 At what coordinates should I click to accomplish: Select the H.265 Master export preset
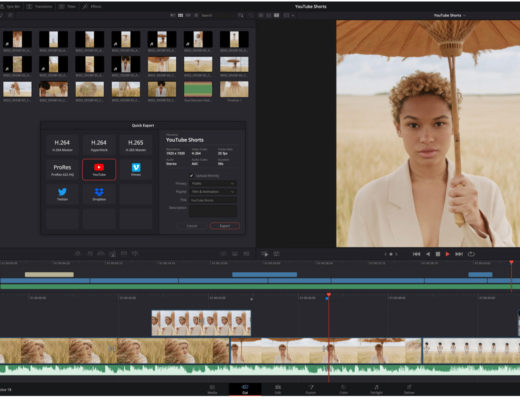click(x=136, y=145)
